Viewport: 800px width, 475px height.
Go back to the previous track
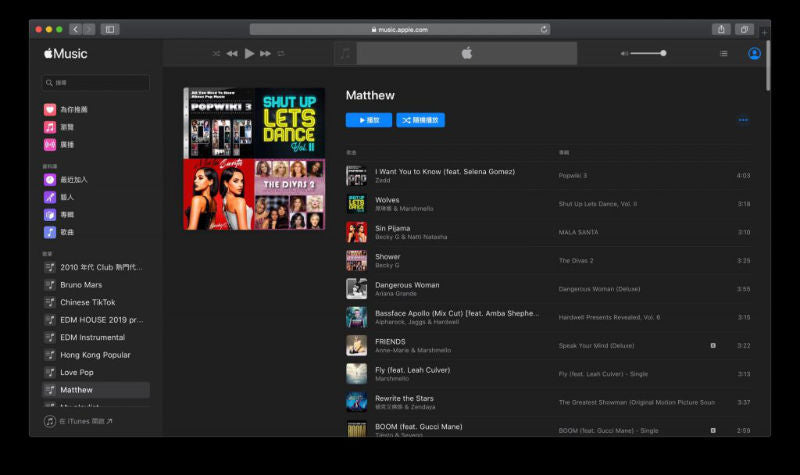tap(232, 53)
